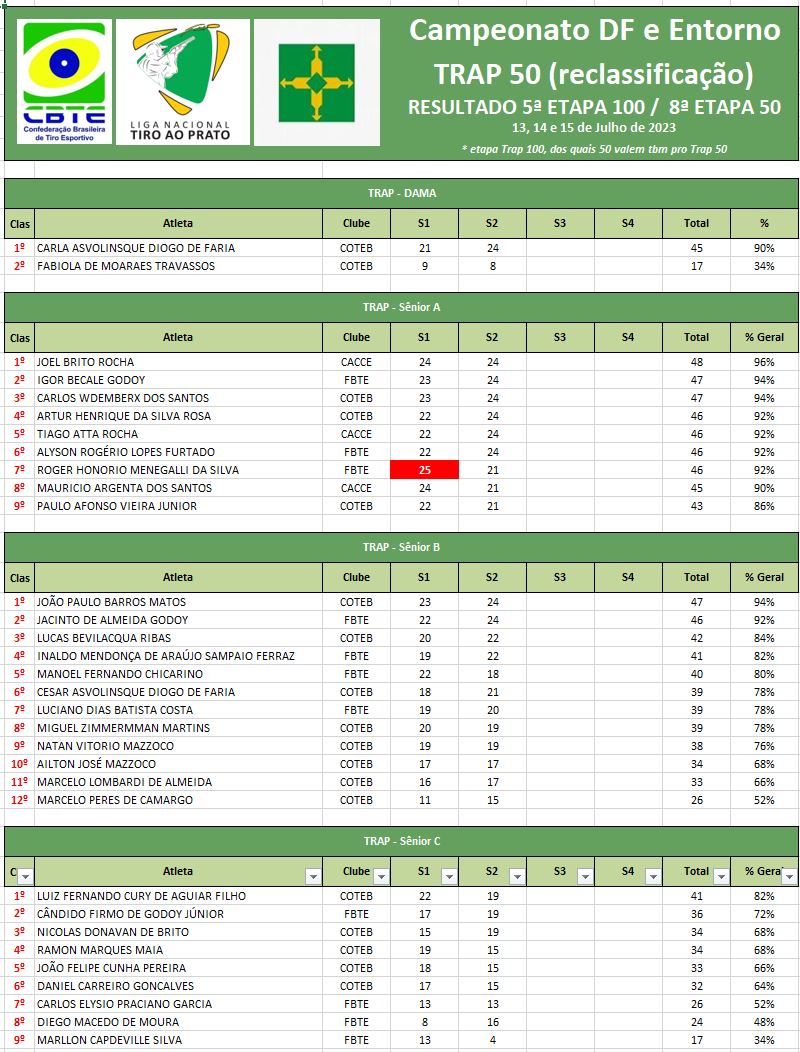Select cell INALDO MENDONÇA DE ARAÚJO SAMPAIO FERRAZ
This screenshot has height=1052, width=800.
point(179,656)
